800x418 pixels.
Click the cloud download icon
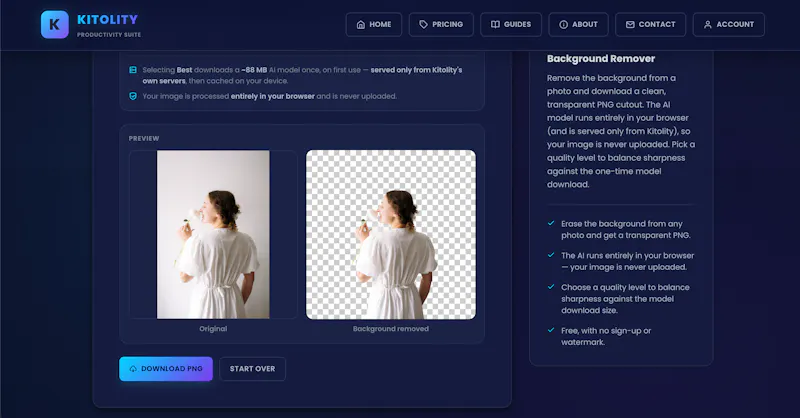pyautogui.click(x=133, y=368)
